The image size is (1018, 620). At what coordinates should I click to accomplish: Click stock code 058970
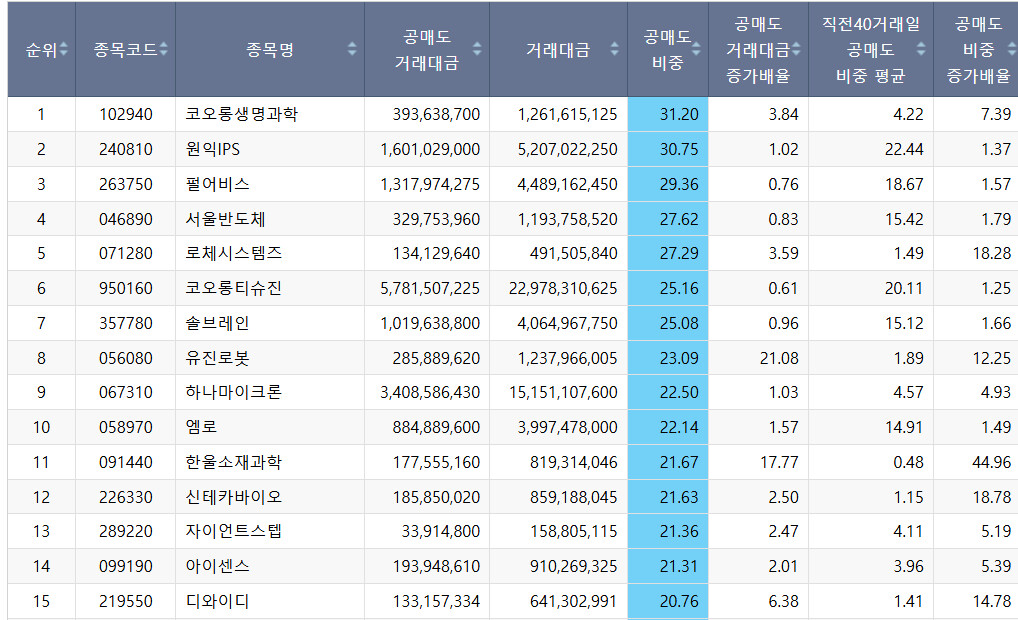click(x=126, y=427)
